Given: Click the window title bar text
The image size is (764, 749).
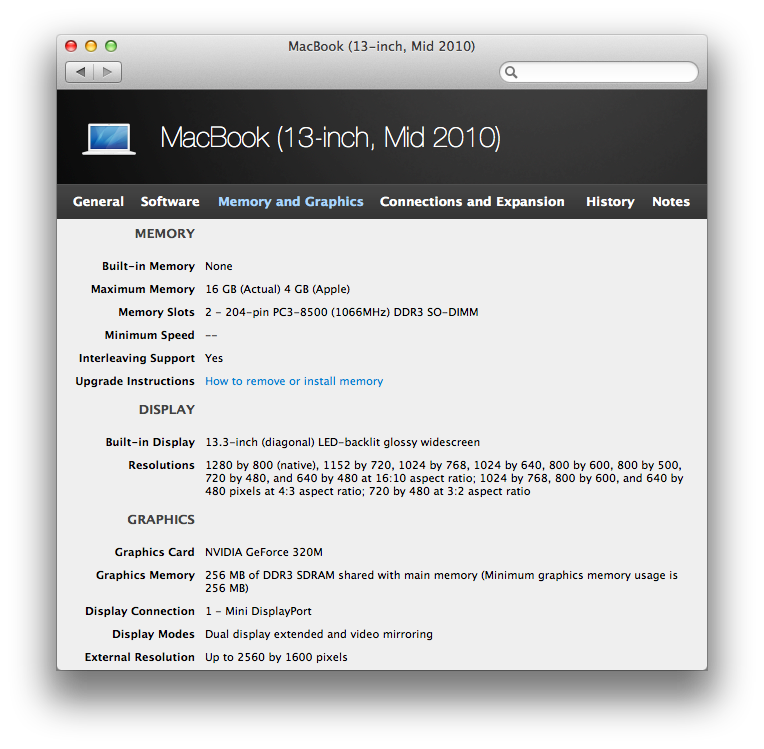Looking at the screenshot, I should click(382, 46).
